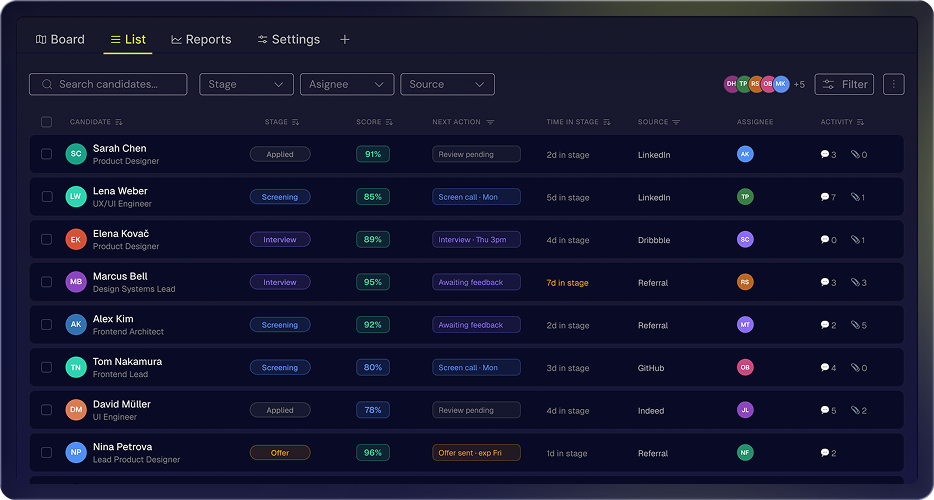The width and height of the screenshot is (934, 500).
Task: Click the AK assignee avatar for Sarah Chen
Action: 745,154
